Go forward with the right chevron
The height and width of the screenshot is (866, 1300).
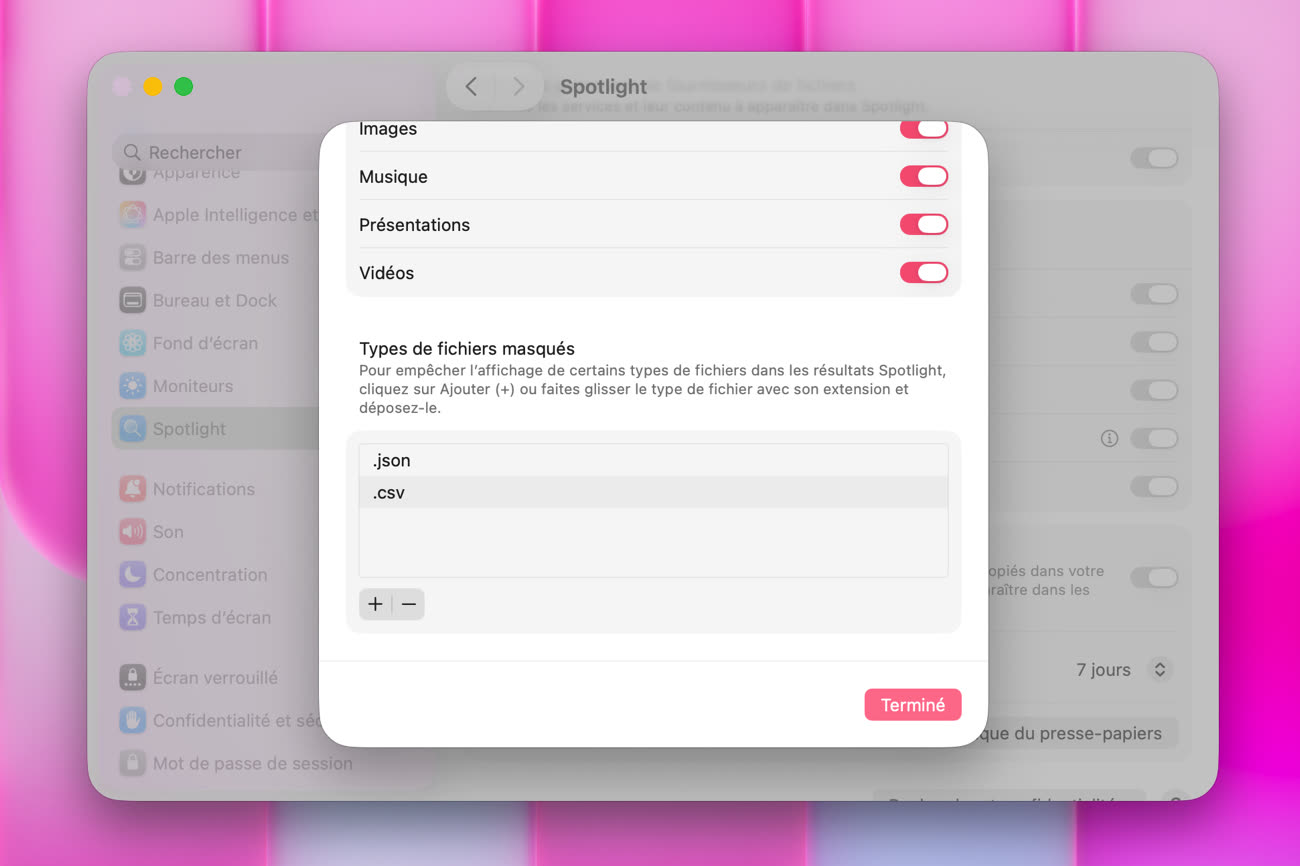click(518, 87)
